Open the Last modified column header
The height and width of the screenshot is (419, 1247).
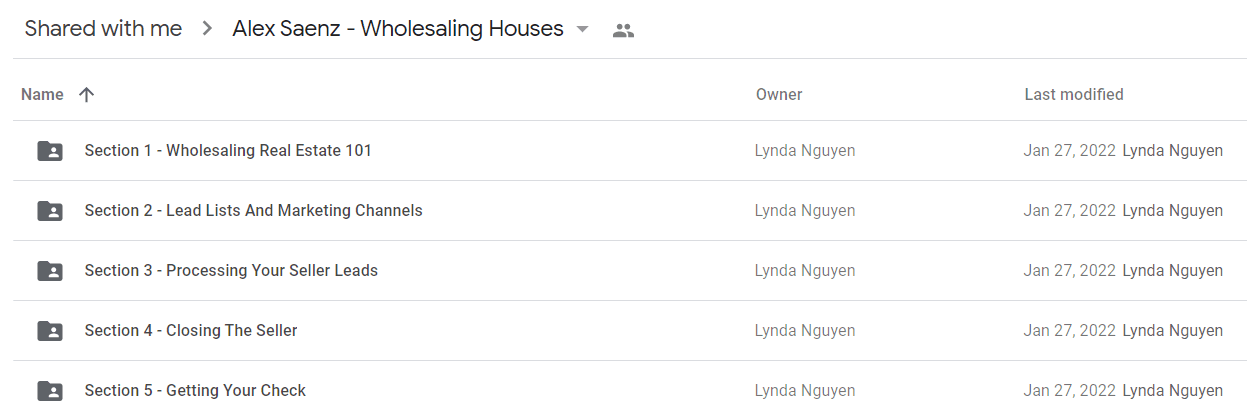pos(1074,95)
